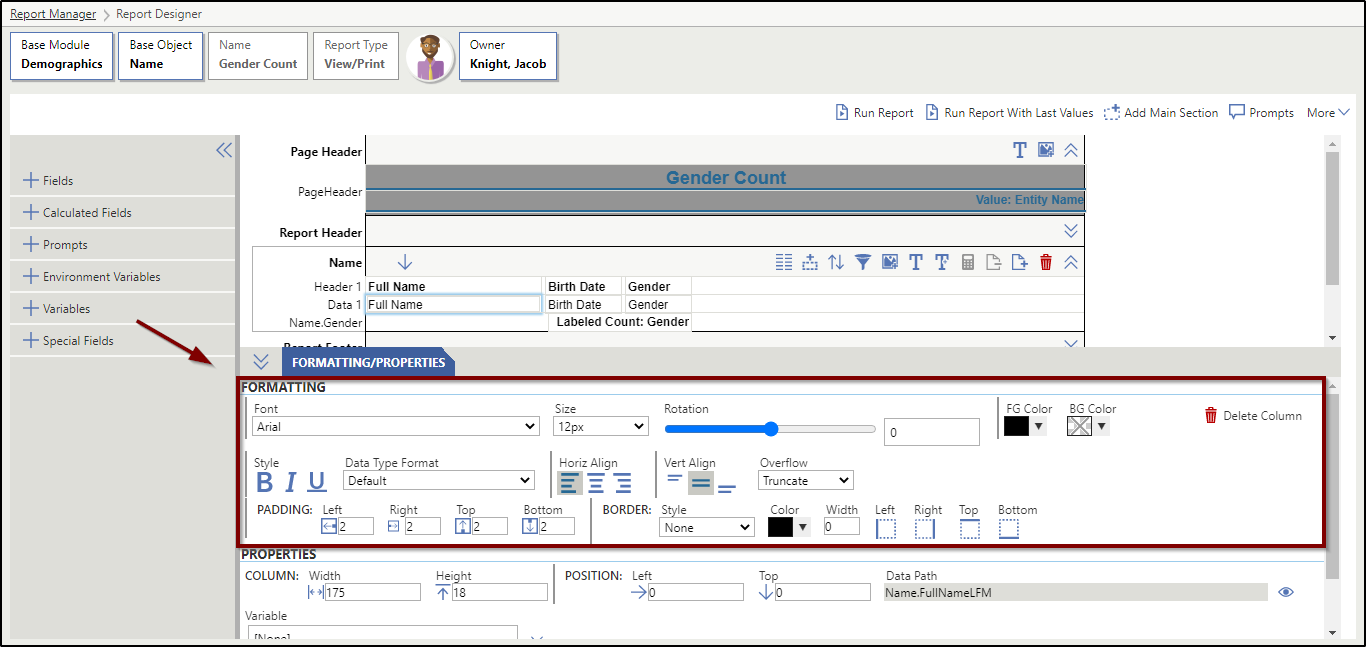Toggle italic style formatting
Viewport: 1366px width, 647px height.
coord(290,482)
